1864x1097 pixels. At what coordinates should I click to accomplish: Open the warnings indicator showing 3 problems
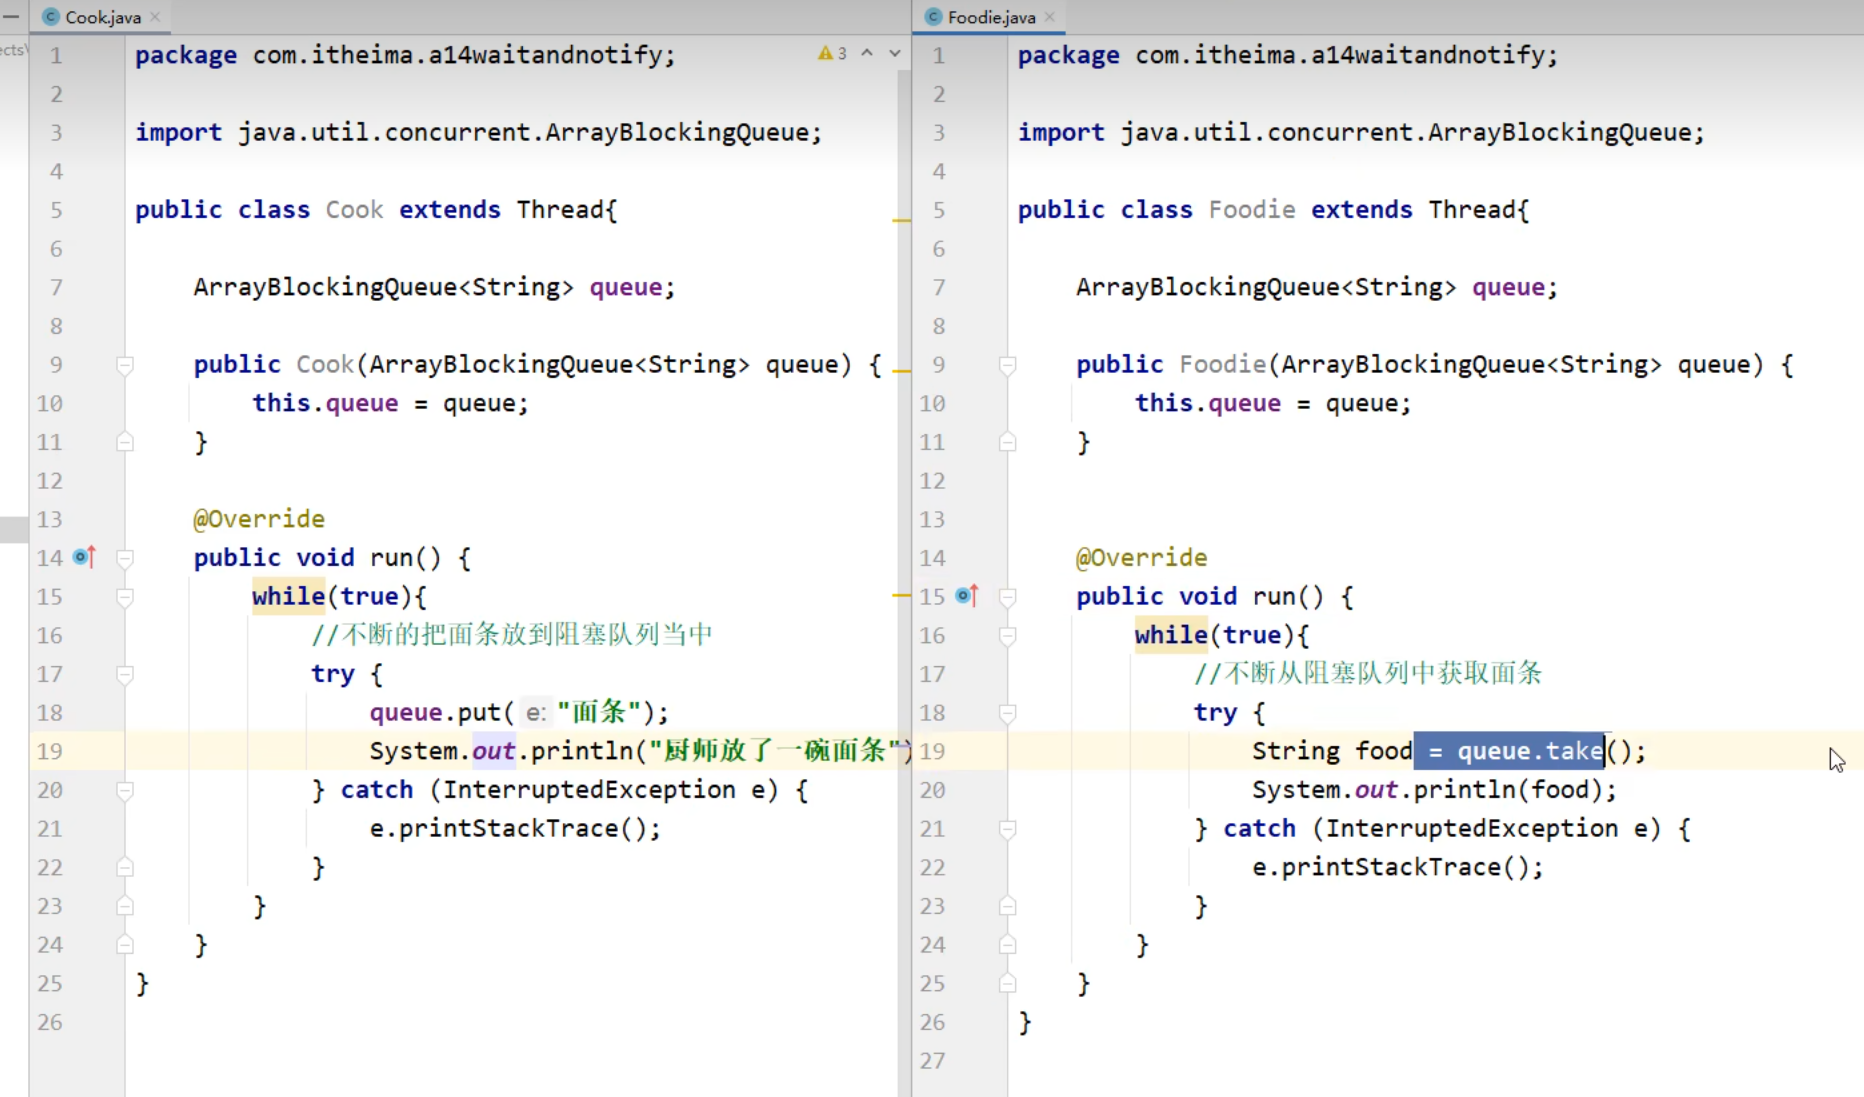(x=832, y=54)
